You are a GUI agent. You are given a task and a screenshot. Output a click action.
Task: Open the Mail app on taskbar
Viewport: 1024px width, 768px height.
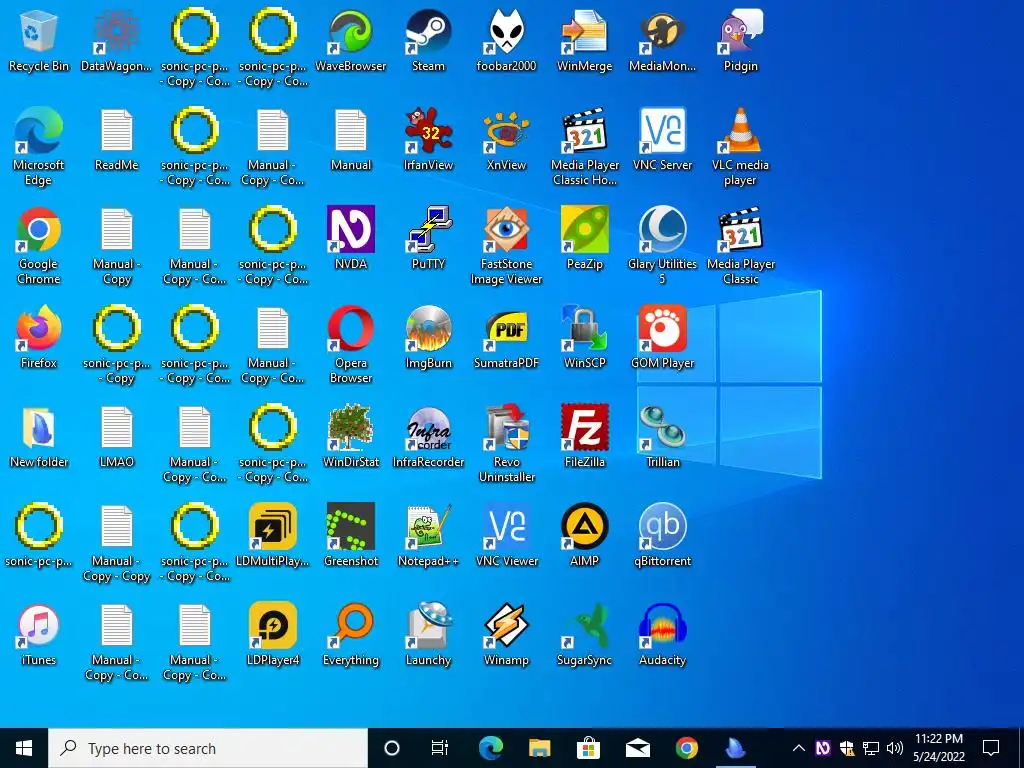click(637, 748)
